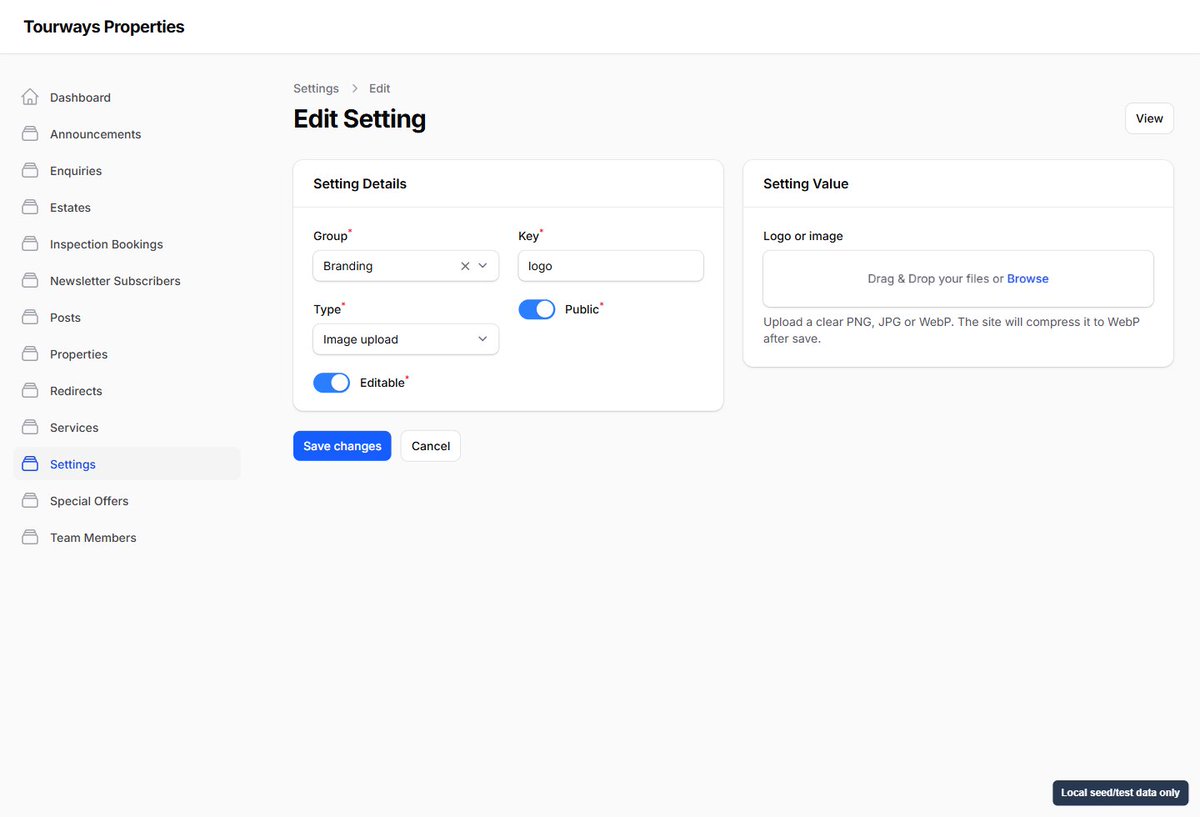Go to Team Members page

(127, 537)
